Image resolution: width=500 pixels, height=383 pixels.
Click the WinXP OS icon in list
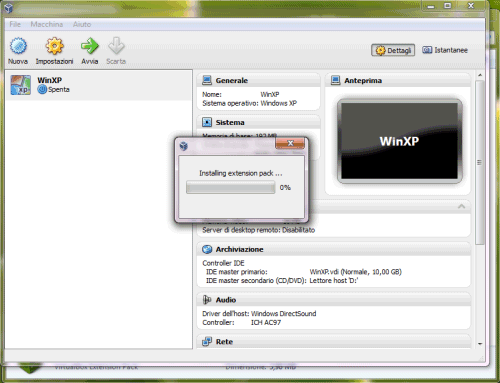[21, 85]
